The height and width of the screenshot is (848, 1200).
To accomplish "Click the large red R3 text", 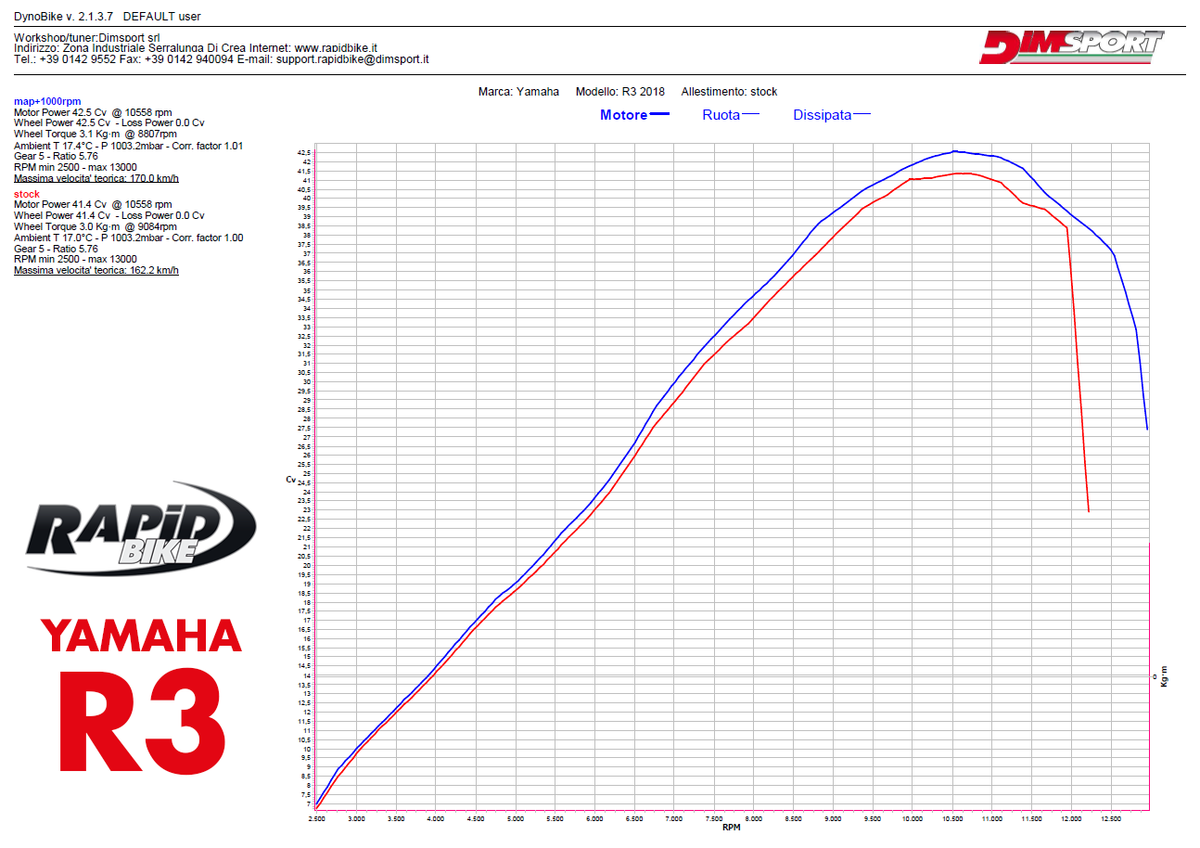I will pos(141,721).
